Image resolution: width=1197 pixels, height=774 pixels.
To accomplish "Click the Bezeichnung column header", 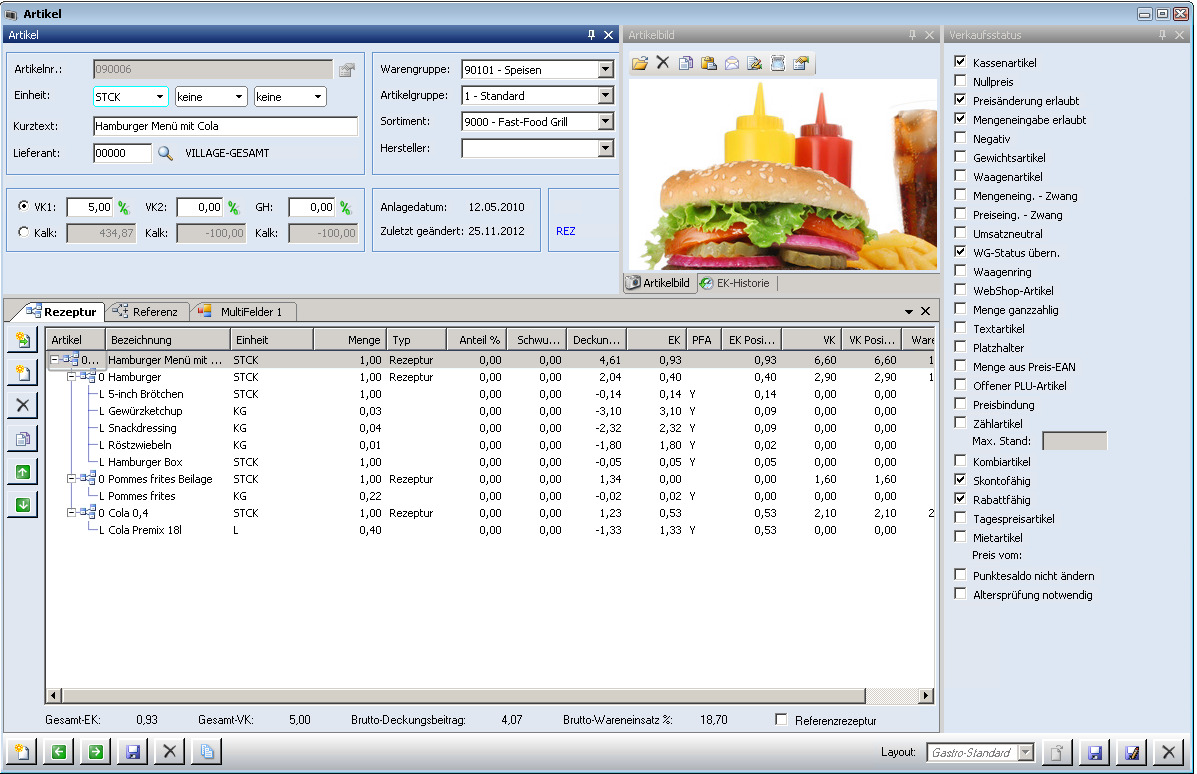I will [x=167, y=340].
